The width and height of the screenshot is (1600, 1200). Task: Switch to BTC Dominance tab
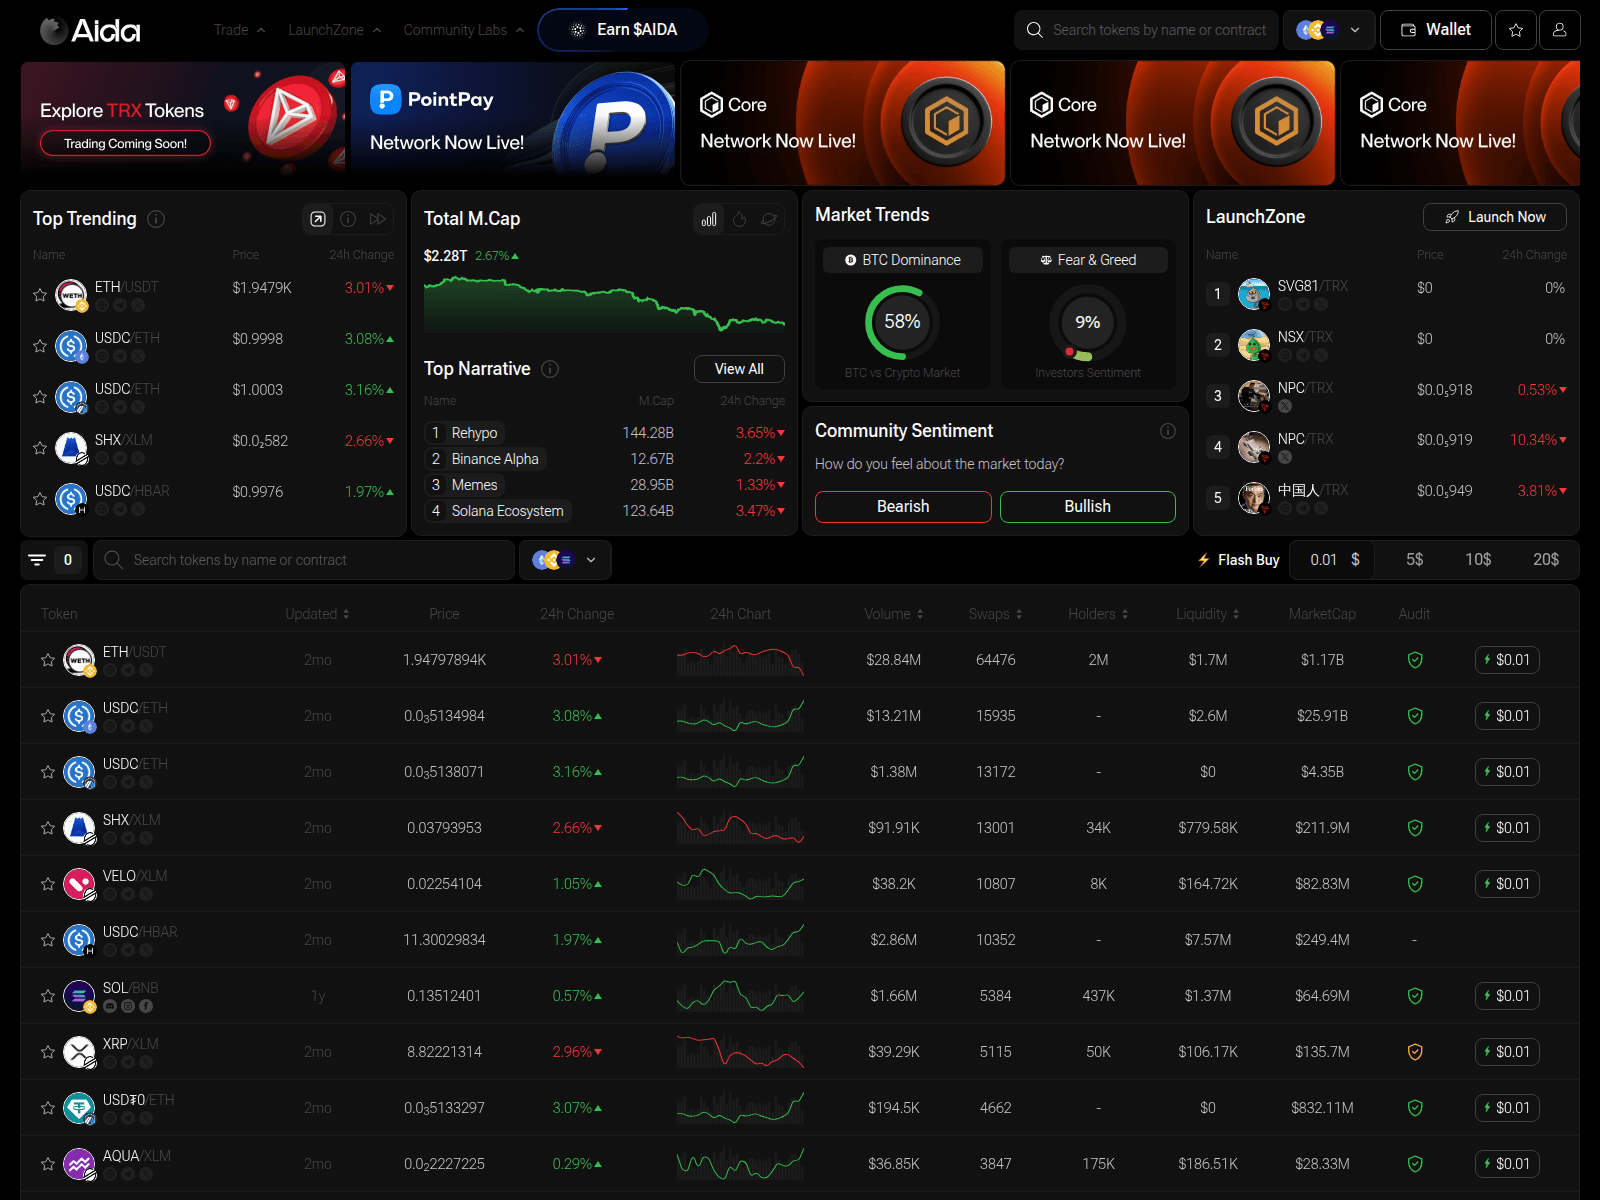pos(903,260)
